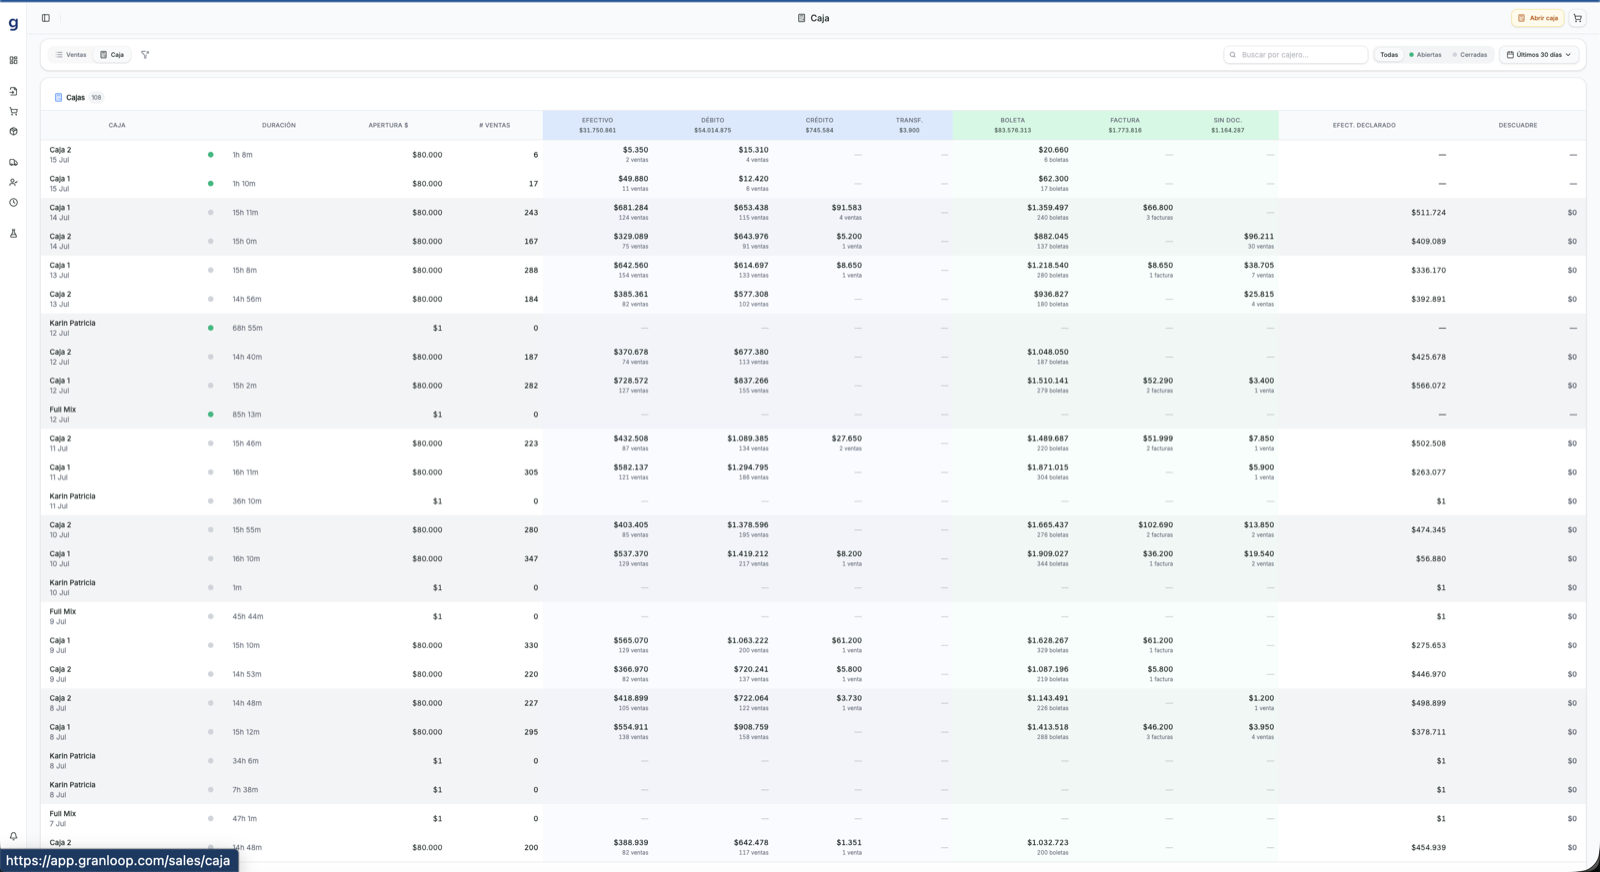This screenshot has width=1600, height=872.
Task: Sort by the Duración column header
Action: [279, 125]
